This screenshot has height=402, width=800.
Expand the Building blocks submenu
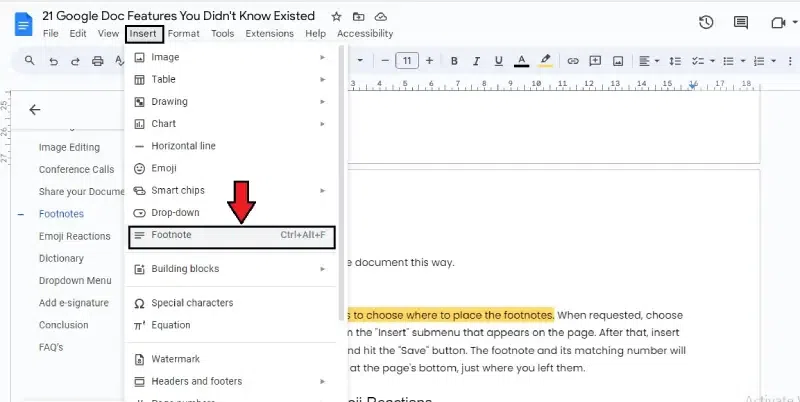pos(230,269)
